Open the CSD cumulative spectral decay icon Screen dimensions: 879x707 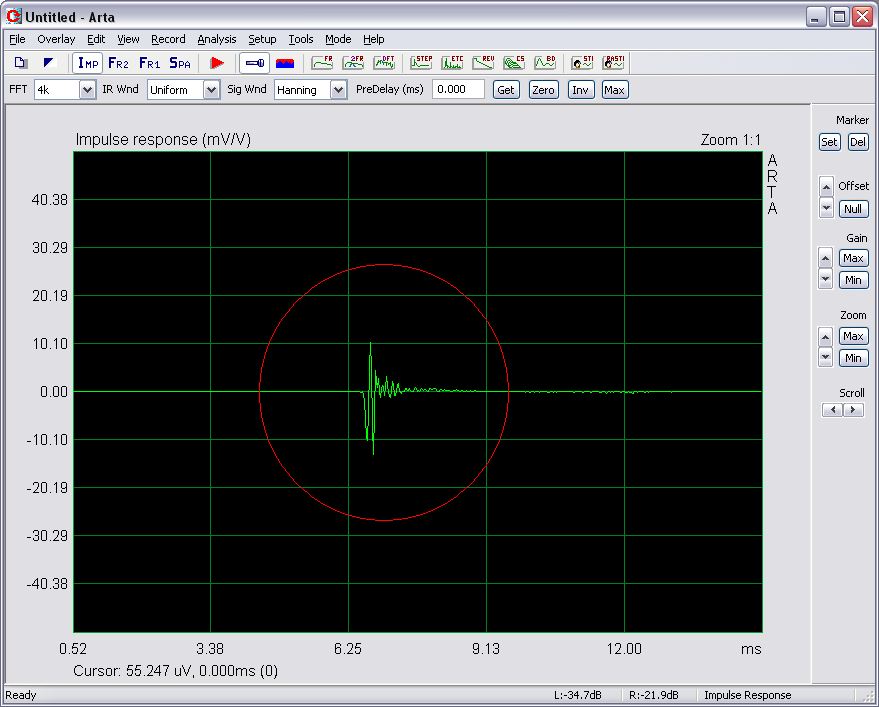tap(514, 63)
